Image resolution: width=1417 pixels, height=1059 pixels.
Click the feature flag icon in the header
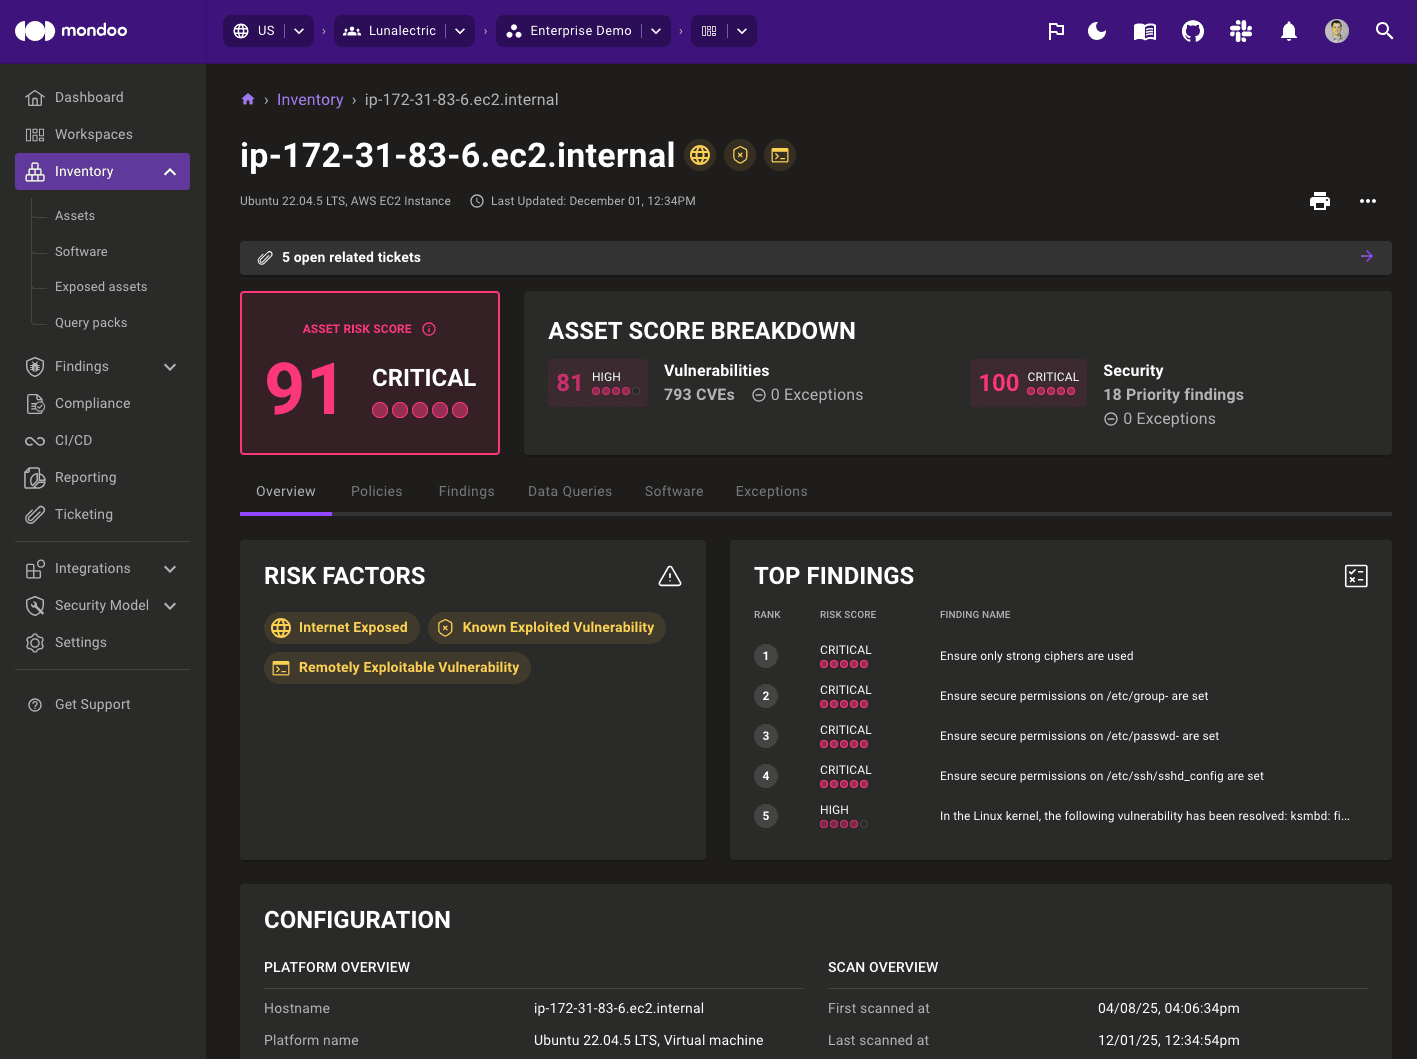pos(1056,31)
